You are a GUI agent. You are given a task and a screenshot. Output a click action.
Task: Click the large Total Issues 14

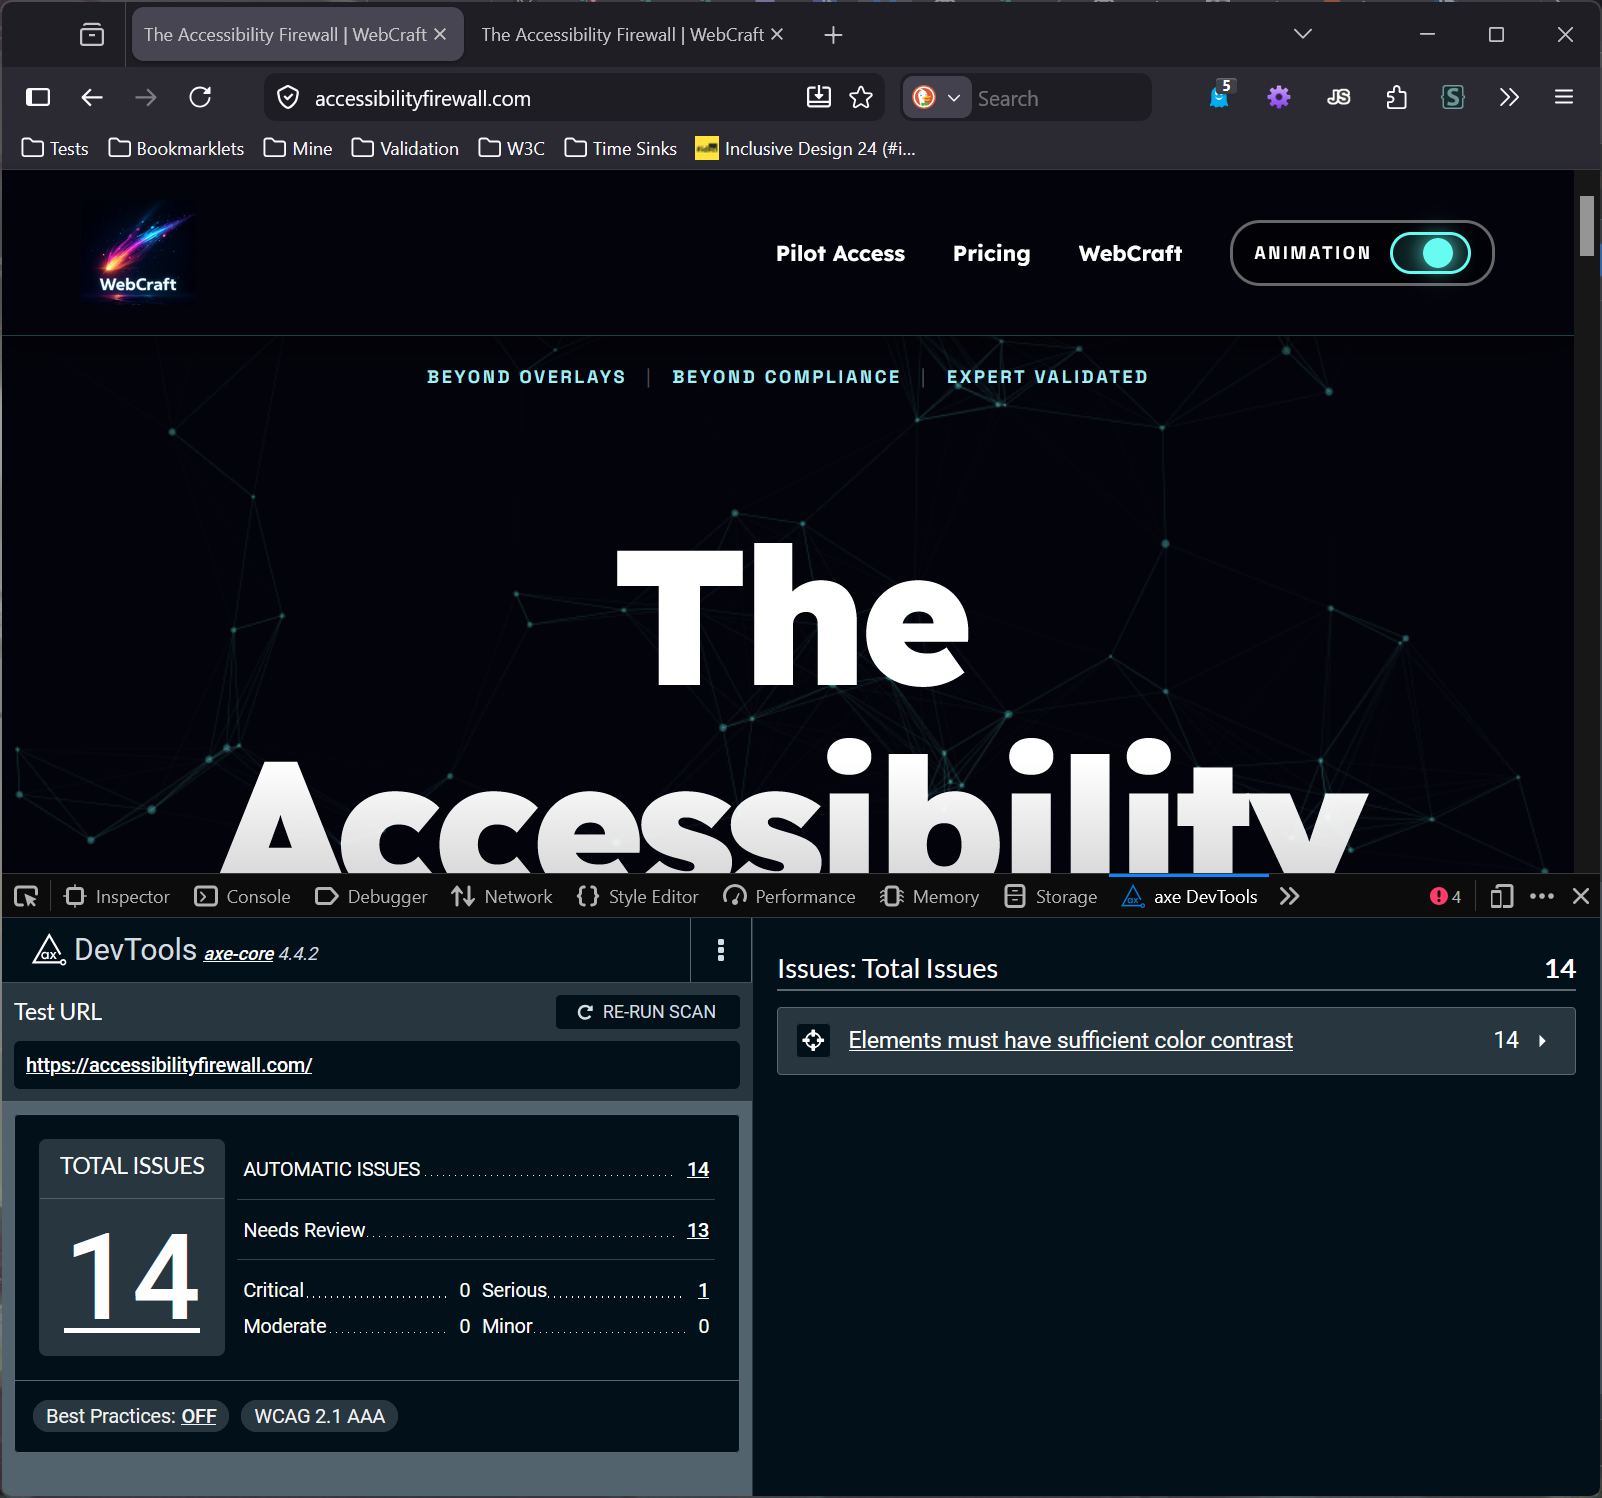132,1279
